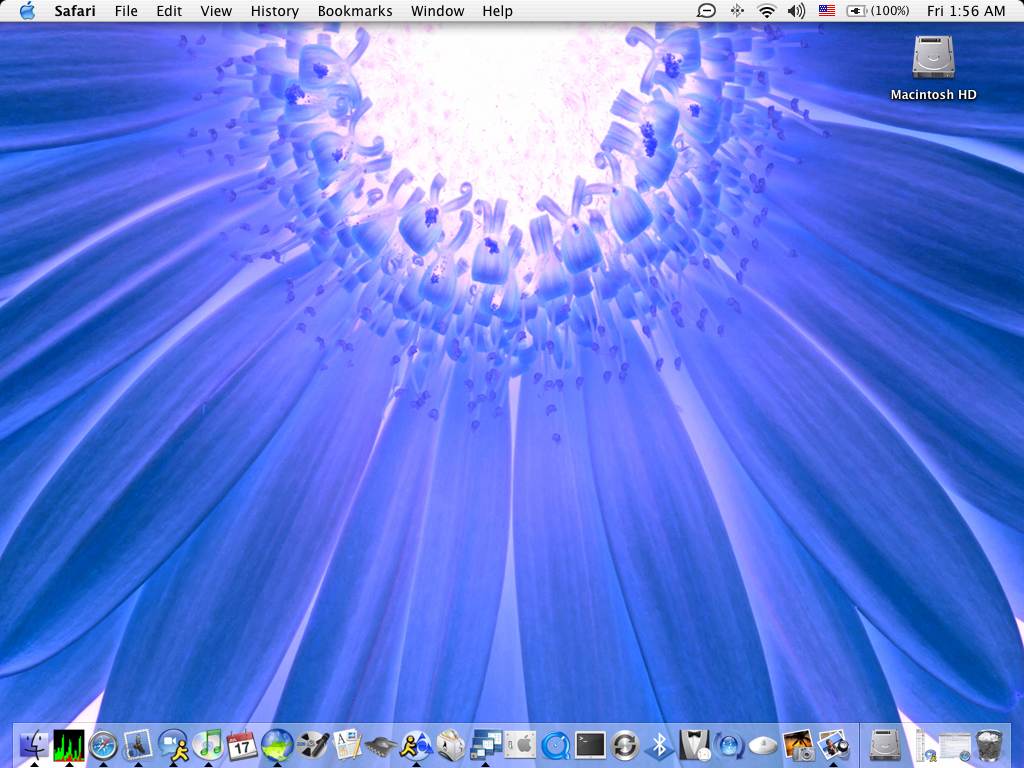Screen dimensions: 1024x768
Task: Open the Help menu
Action: click(497, 11)
